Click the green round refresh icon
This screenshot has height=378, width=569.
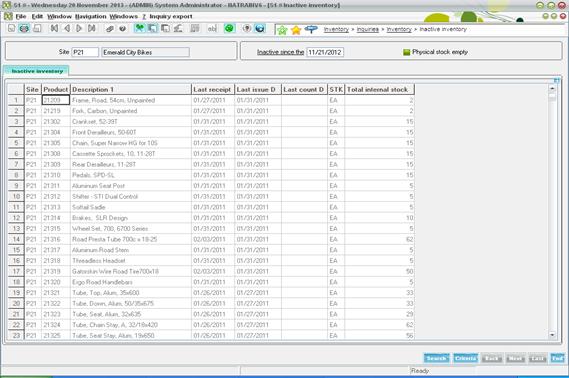tap(229, 28)
